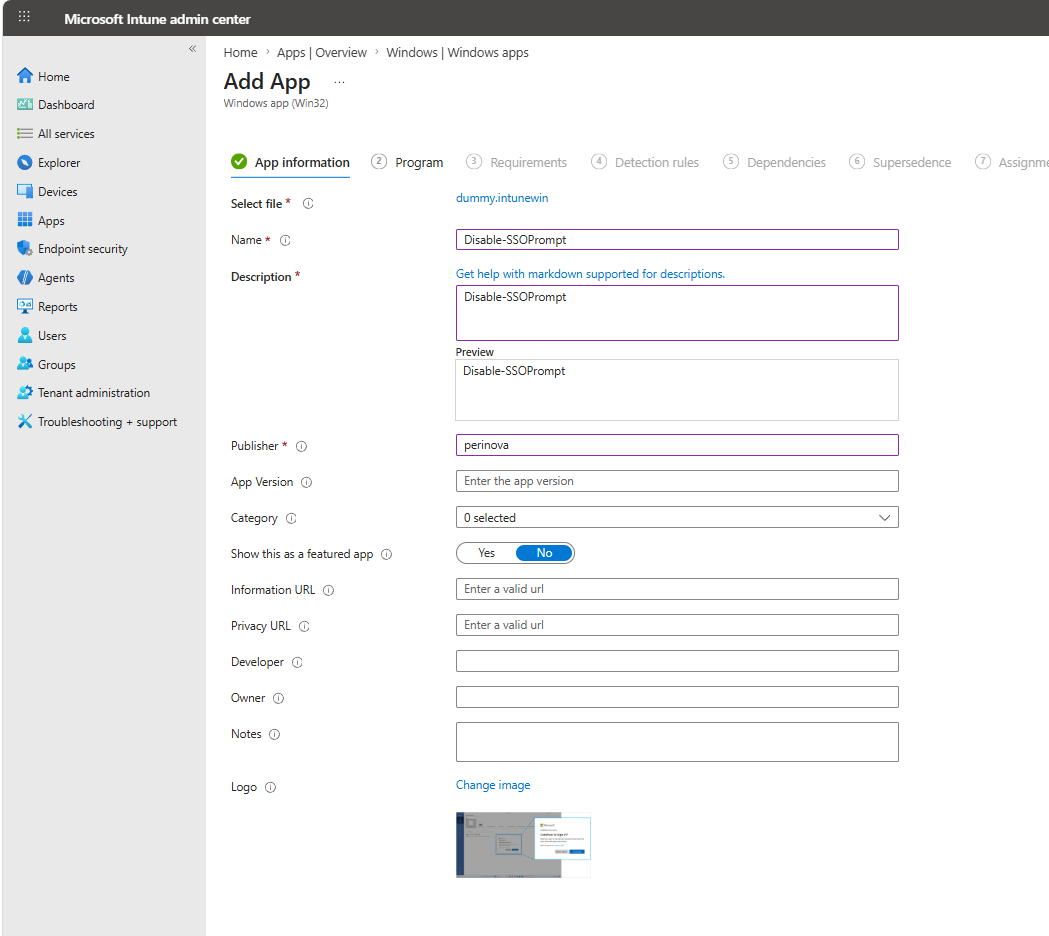Show info tooltip next to Owner

point(279,698)
